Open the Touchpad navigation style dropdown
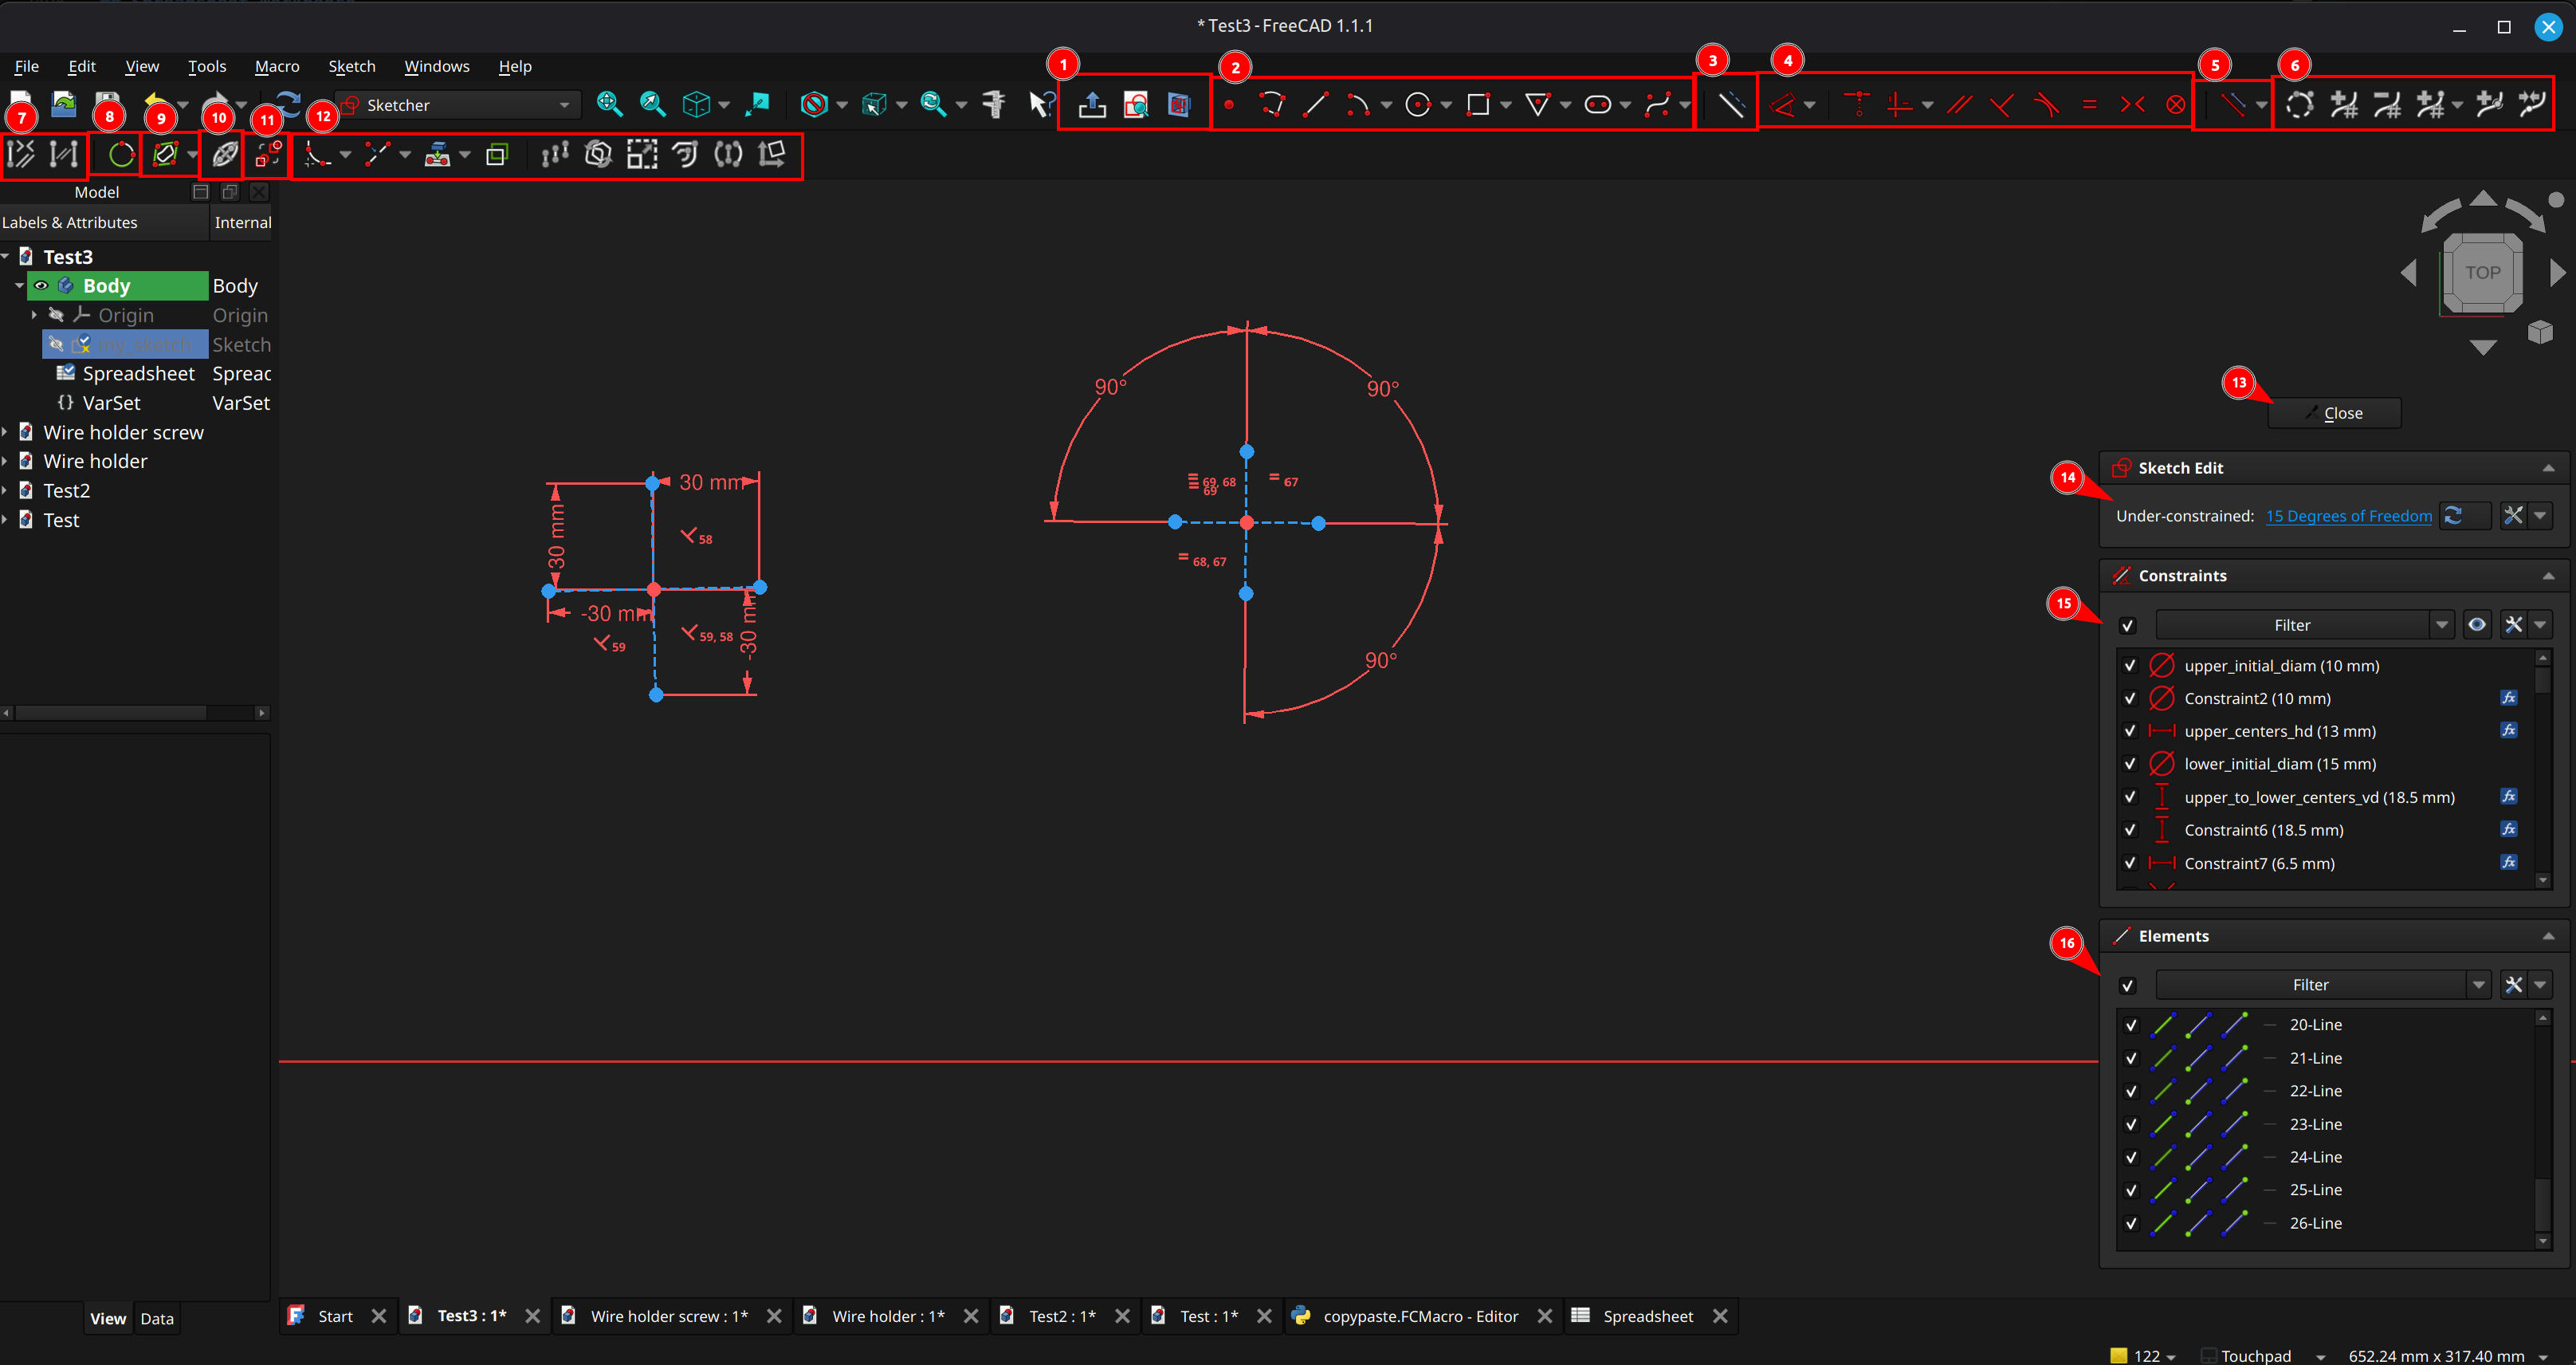 coord(2320,1356)
